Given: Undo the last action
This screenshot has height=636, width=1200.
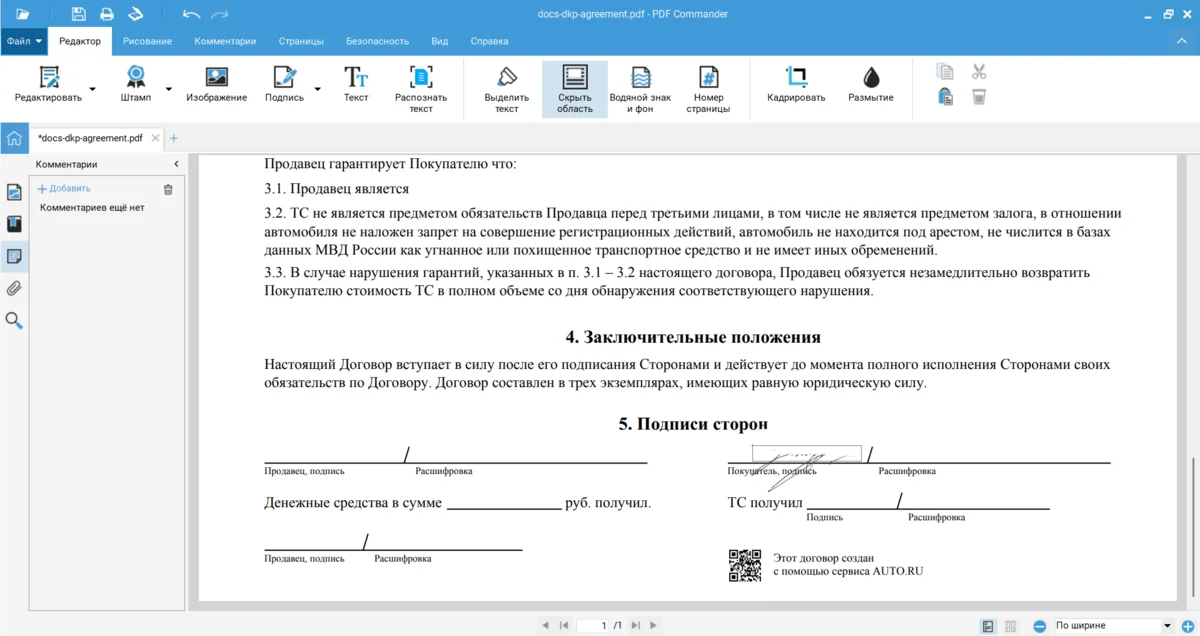Looking at the screenshot, I should point(192,14).
